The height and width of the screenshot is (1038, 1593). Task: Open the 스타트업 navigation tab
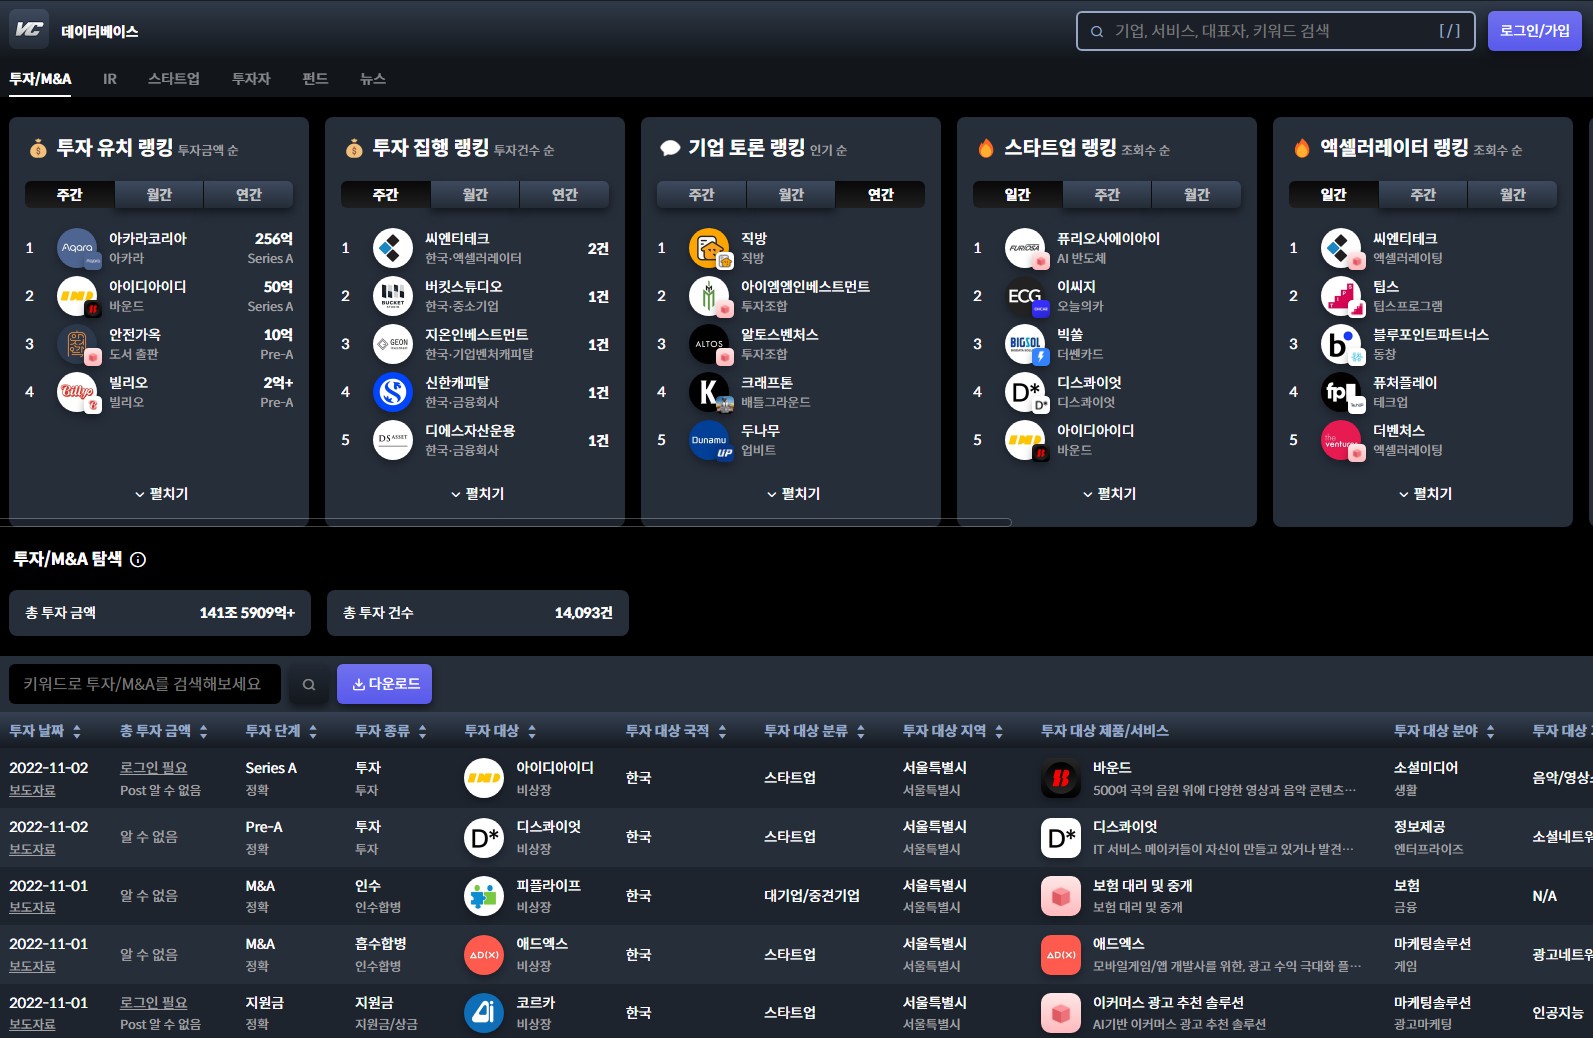tap(174, 79)
